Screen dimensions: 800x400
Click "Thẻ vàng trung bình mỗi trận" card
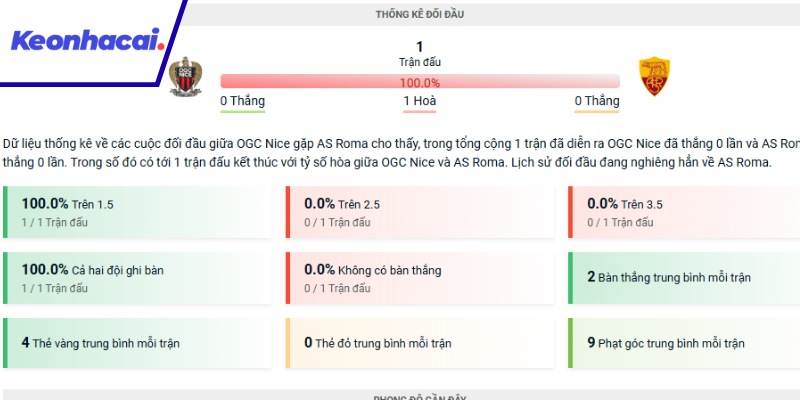136,343
